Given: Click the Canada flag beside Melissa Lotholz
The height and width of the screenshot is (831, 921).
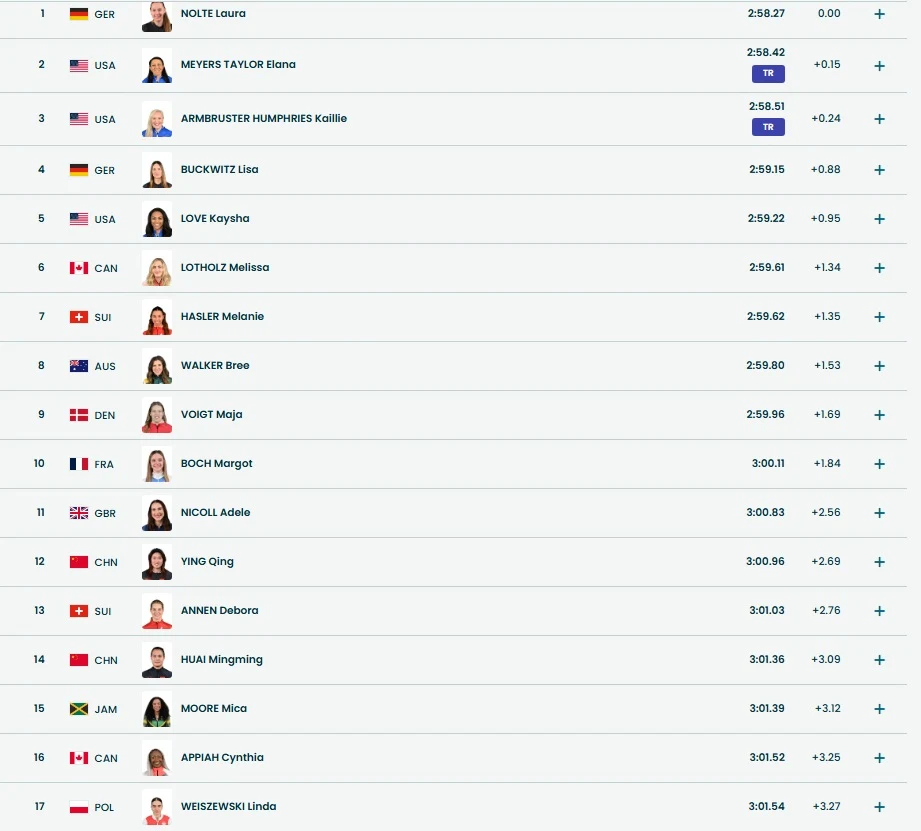Looking at the screenshot, I should click(x=79, y=268).
